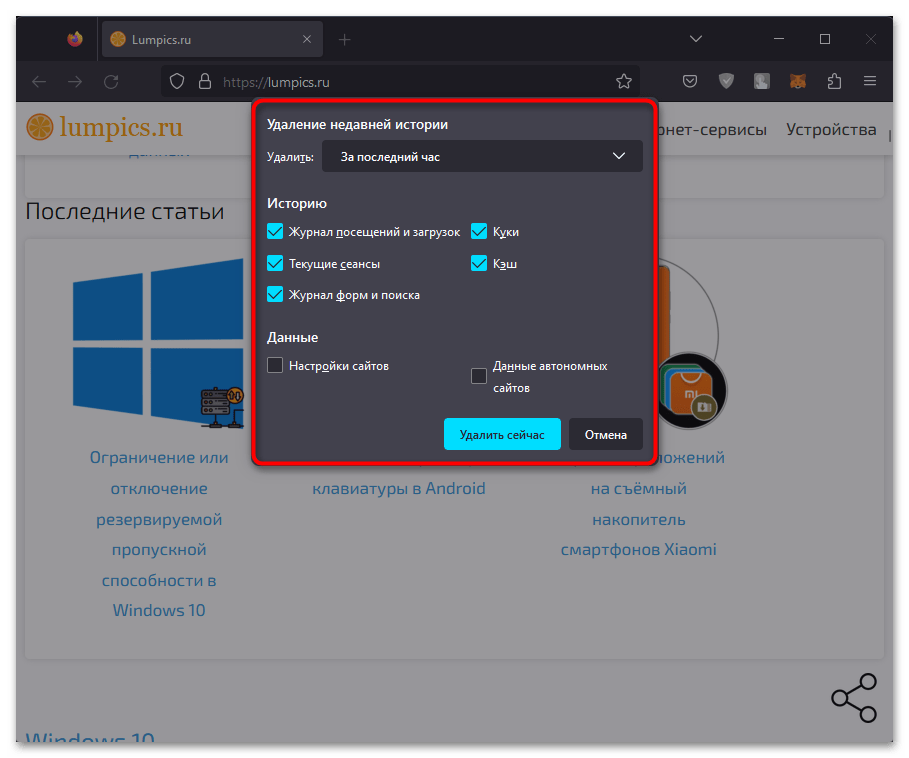Click the reload page button
The image size is (909, 758).
[x=111, y=81]
